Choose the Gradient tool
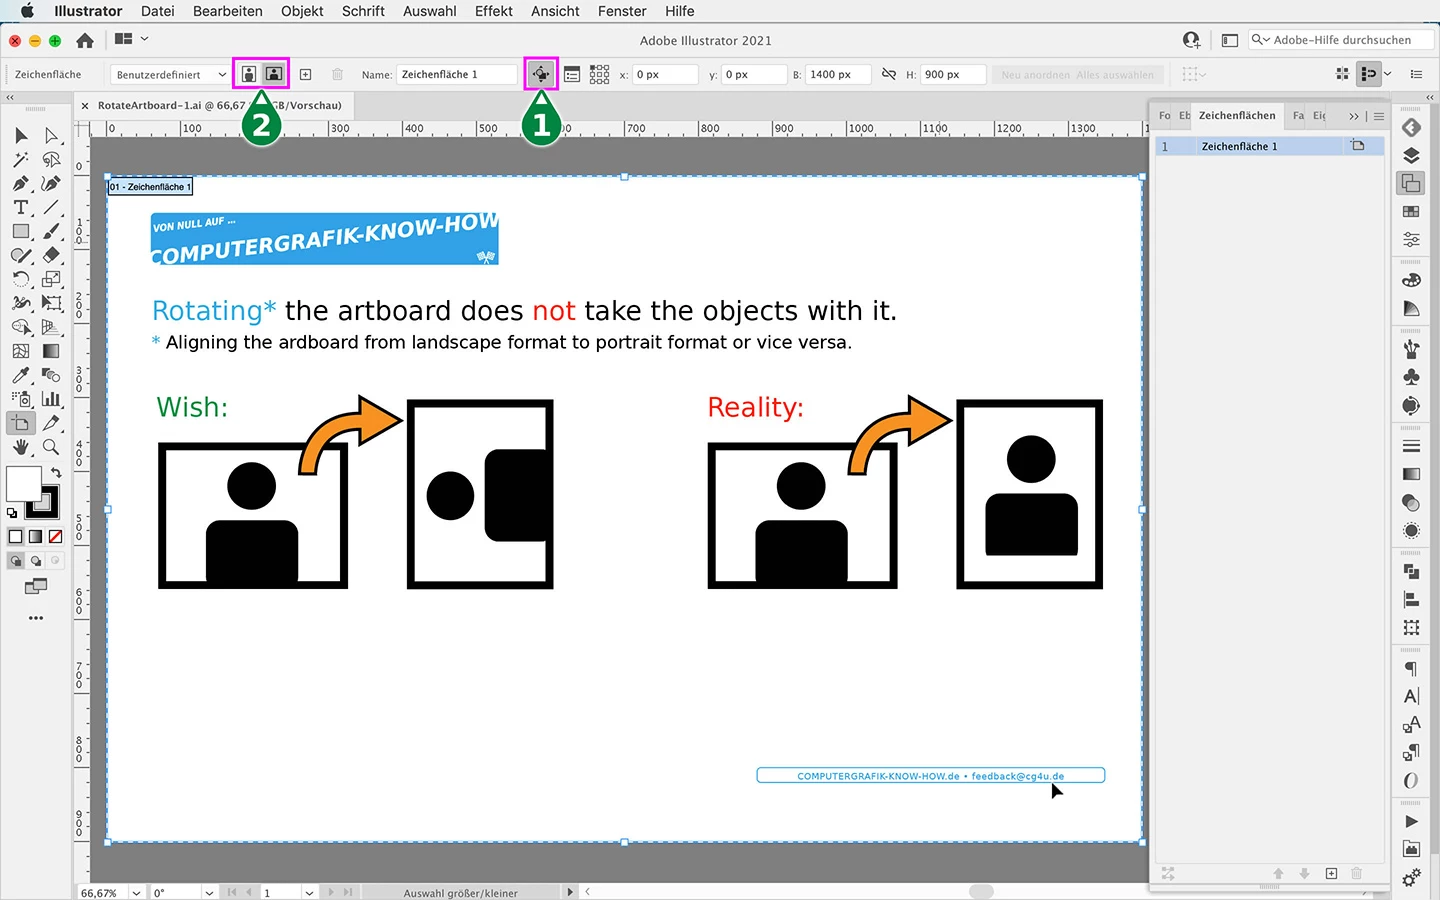This screenshot has width=1440, height=900. click(52, 351)
